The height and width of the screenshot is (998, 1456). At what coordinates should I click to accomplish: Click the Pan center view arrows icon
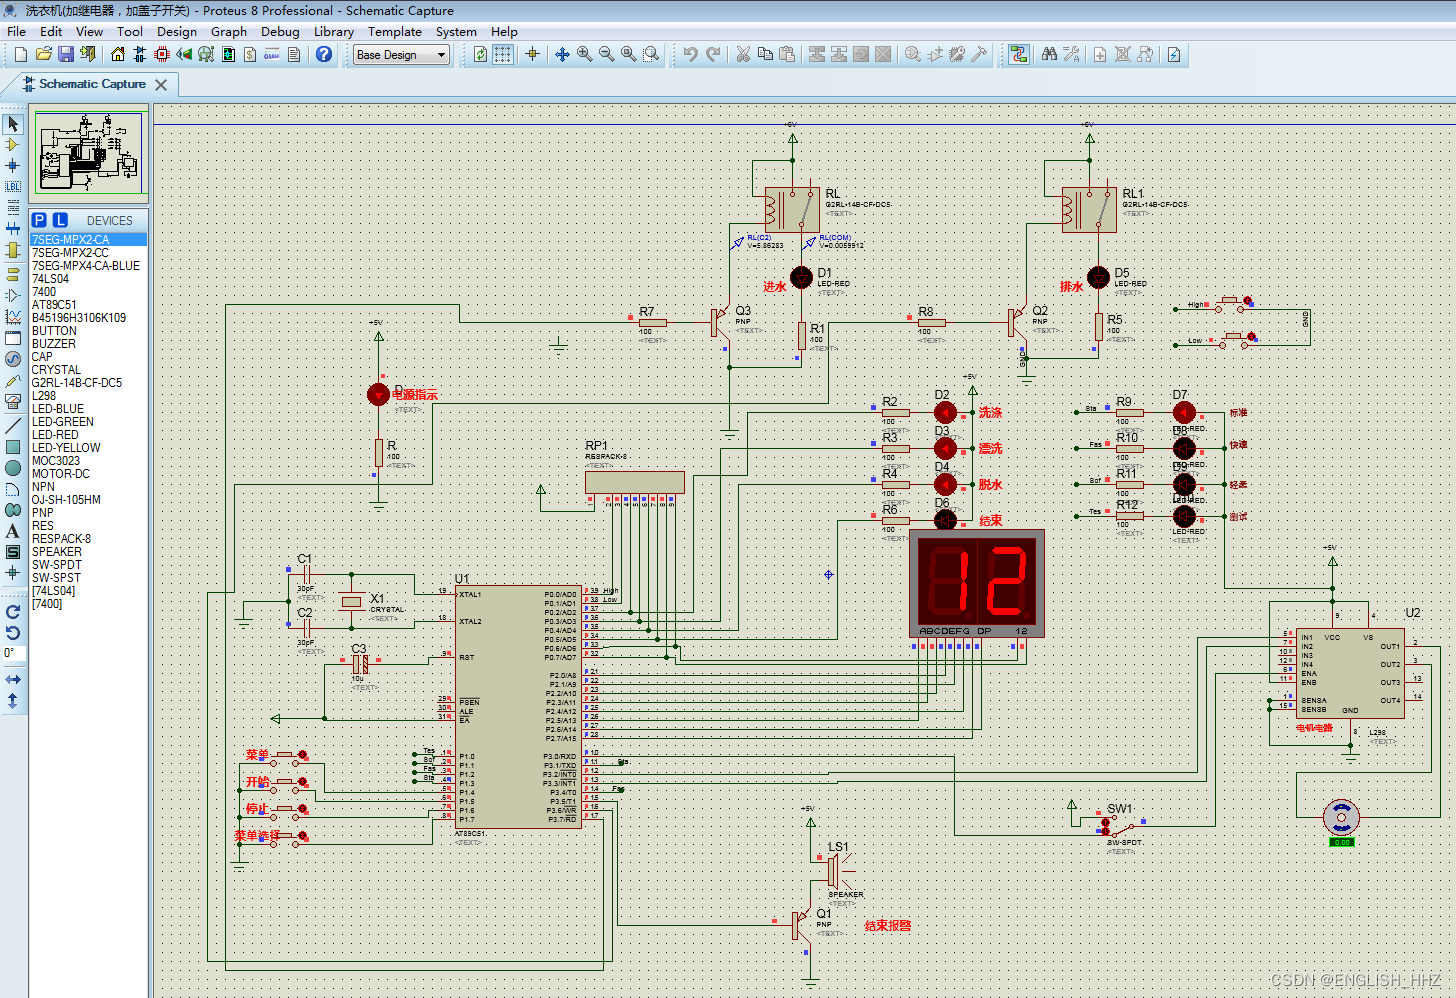(x=562, y=54)
